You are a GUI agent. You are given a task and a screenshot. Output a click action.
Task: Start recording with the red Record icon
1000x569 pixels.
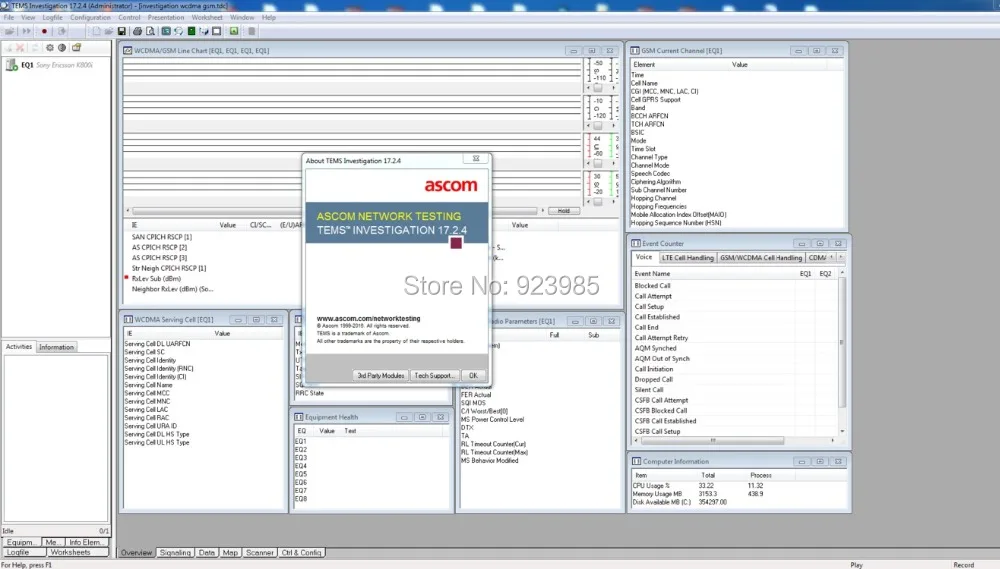pyautogui.click(x=44, y=31)
